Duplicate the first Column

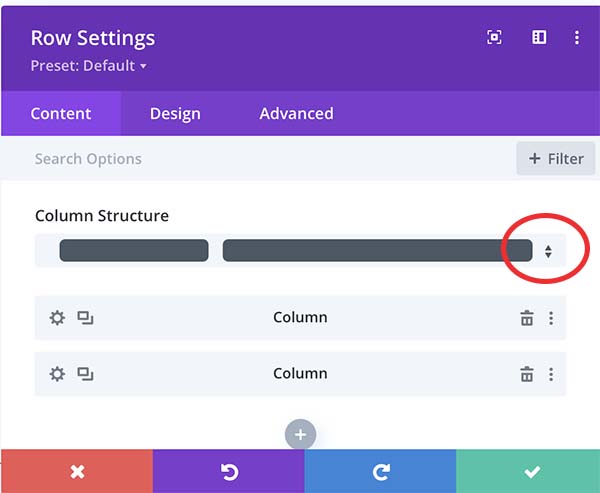(x=86, y=318)
